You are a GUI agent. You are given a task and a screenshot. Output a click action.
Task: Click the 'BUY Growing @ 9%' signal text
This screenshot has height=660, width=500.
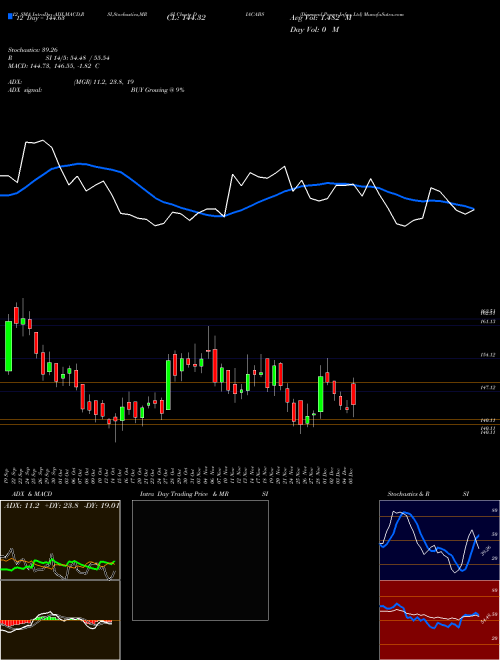(157, 90)
